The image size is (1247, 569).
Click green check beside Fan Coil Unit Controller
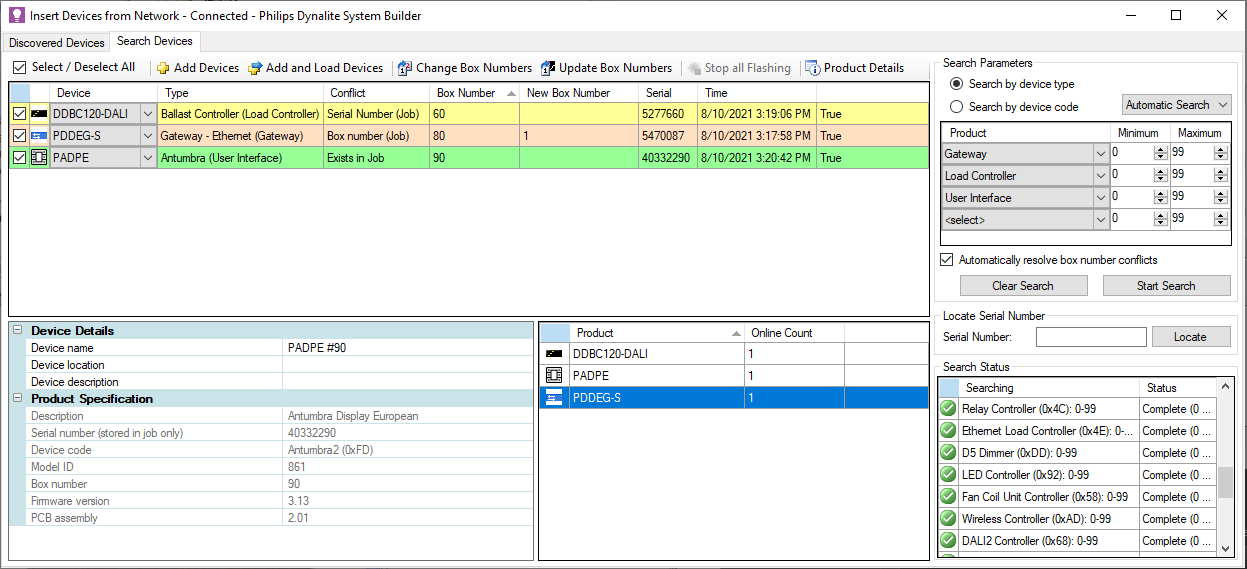pyautogui.click(x=948, y=497)
